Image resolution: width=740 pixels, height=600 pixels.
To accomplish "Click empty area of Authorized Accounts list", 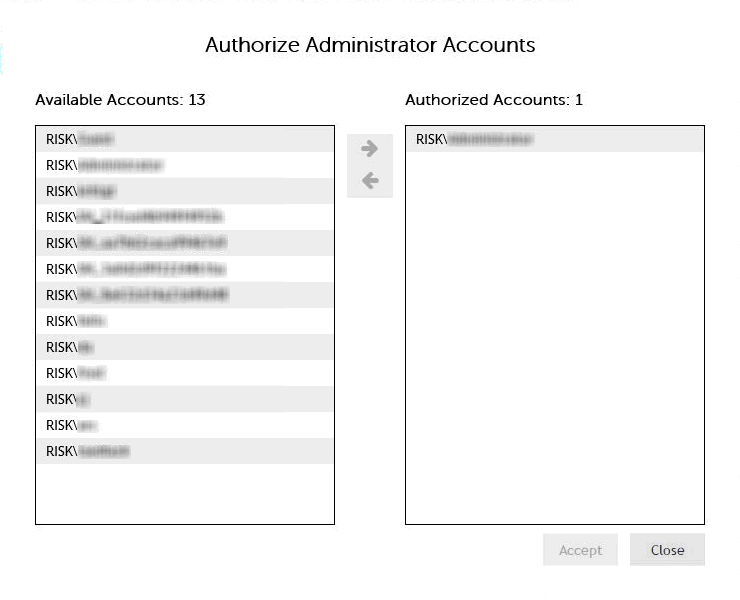I will (554, 340).
